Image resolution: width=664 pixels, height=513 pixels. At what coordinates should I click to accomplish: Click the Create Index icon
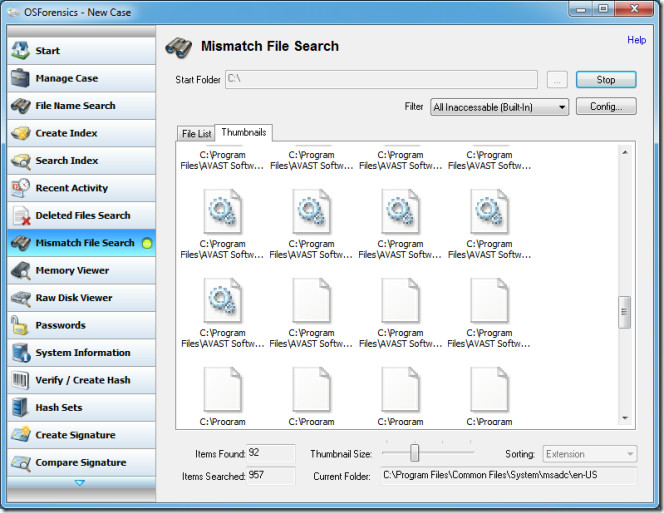point(20,133)
